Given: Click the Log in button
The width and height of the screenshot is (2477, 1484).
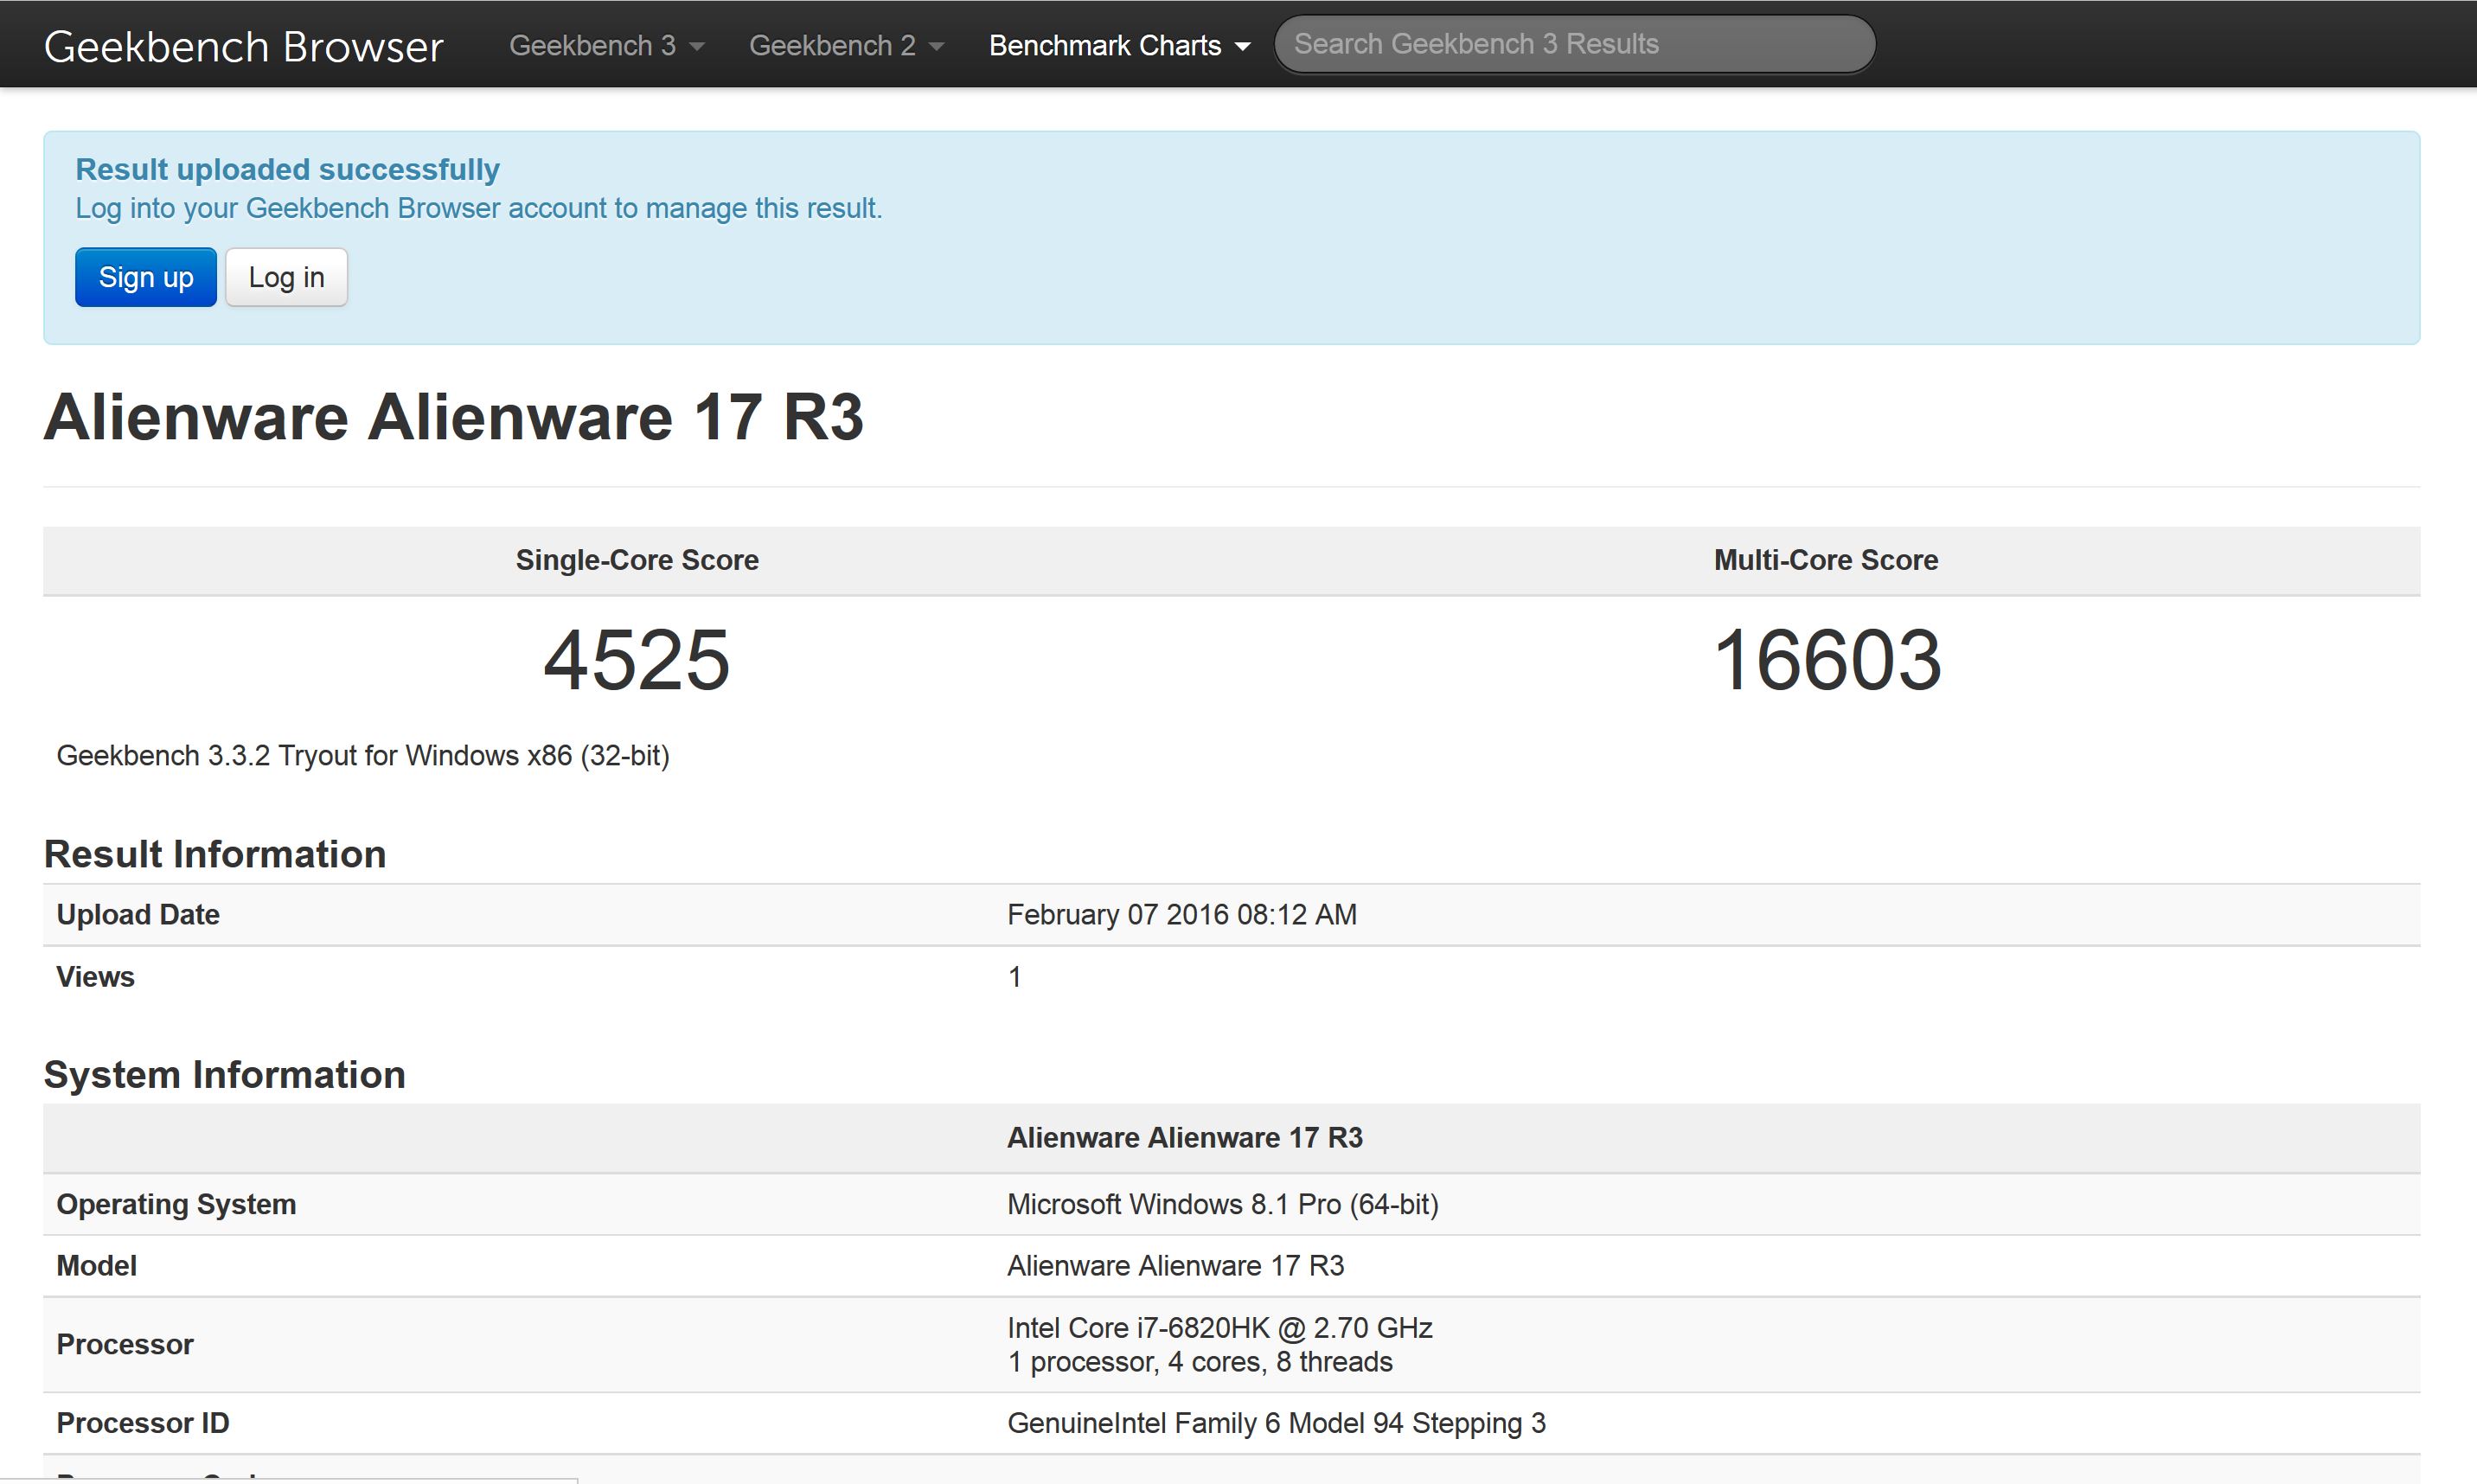Looking at the screenshot, I should pos(286,277).
